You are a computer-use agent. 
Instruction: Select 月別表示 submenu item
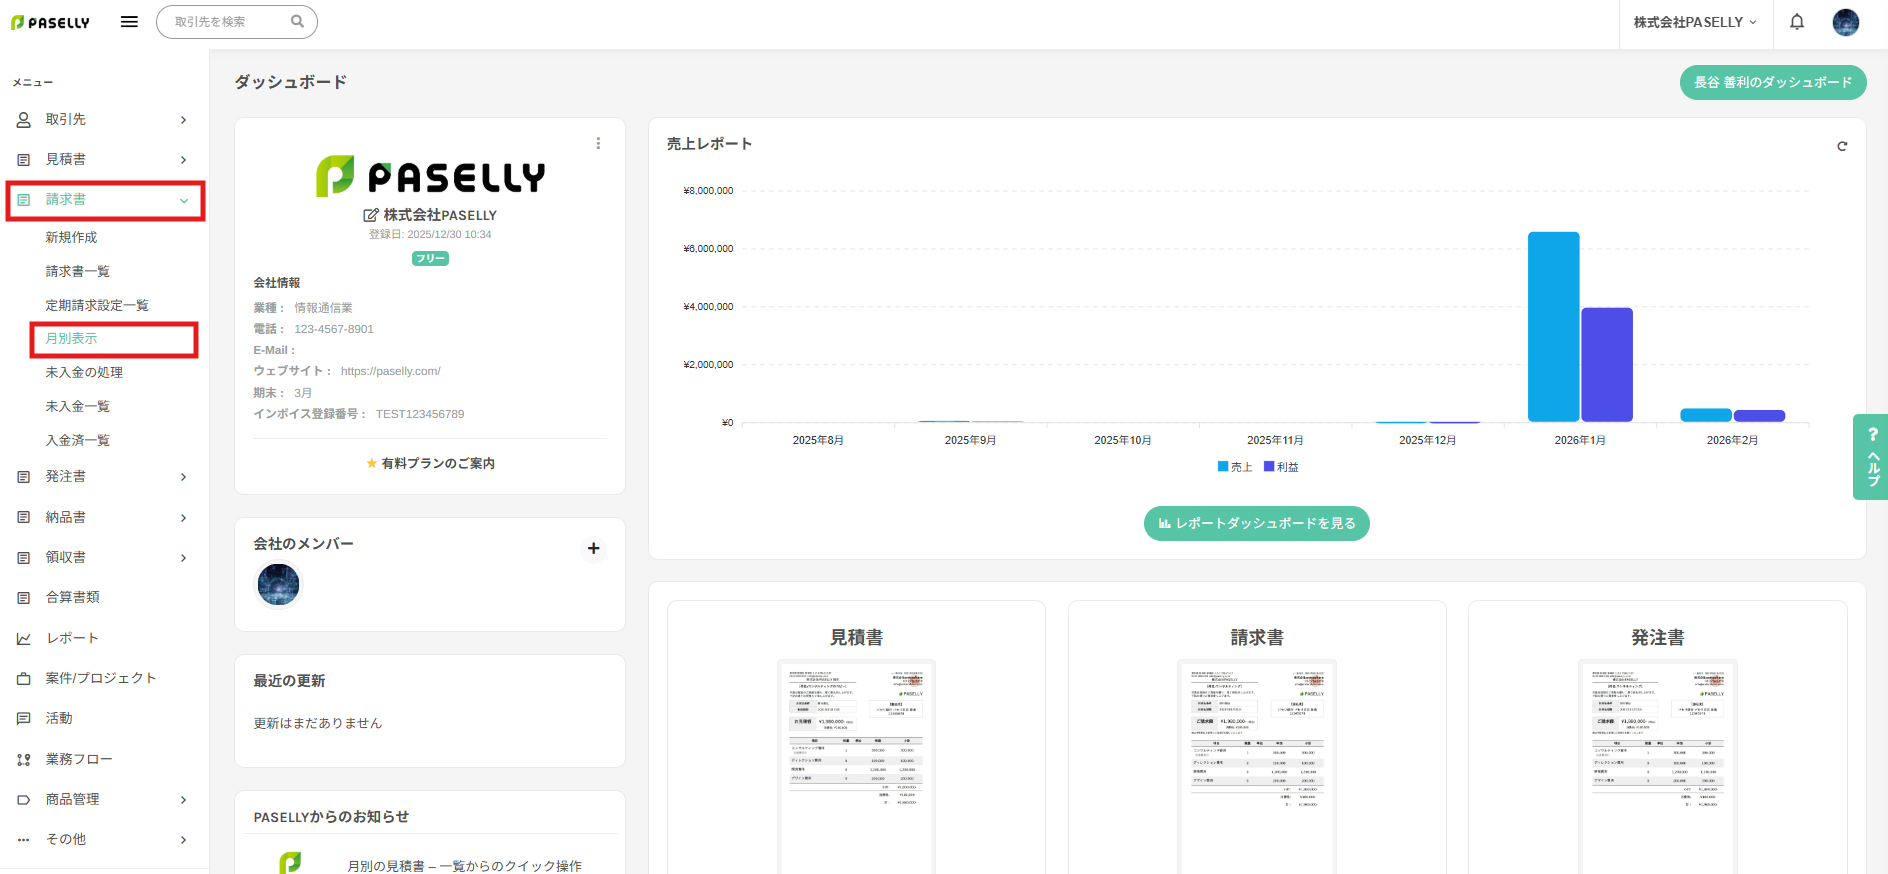tap(71, 339)
